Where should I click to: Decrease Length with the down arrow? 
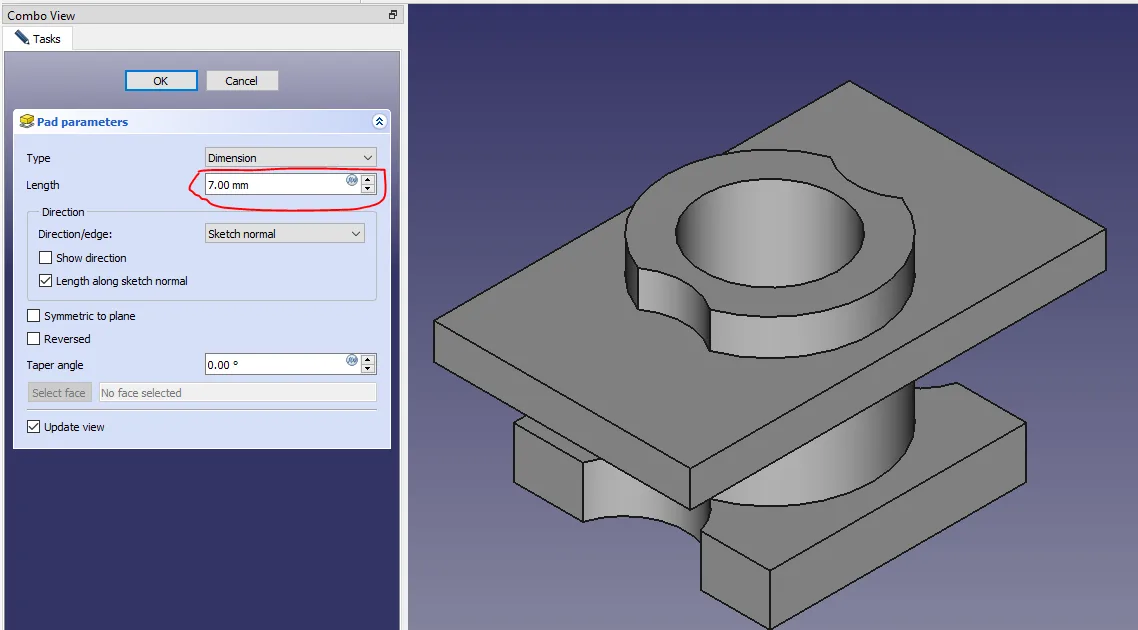(x=368, y=189)
